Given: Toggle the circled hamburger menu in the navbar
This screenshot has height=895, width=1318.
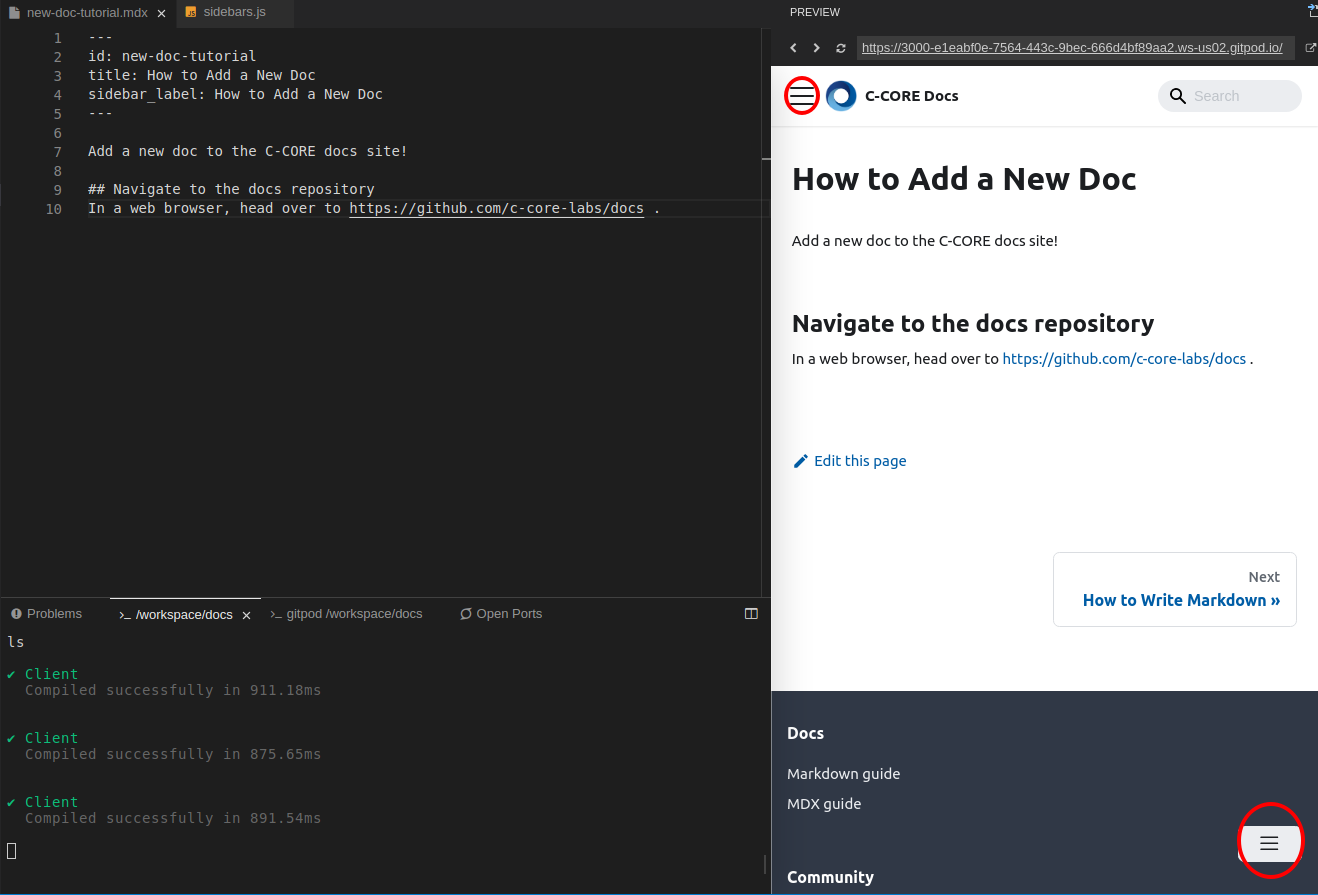Looking at the screenshot, I should 801,96.
